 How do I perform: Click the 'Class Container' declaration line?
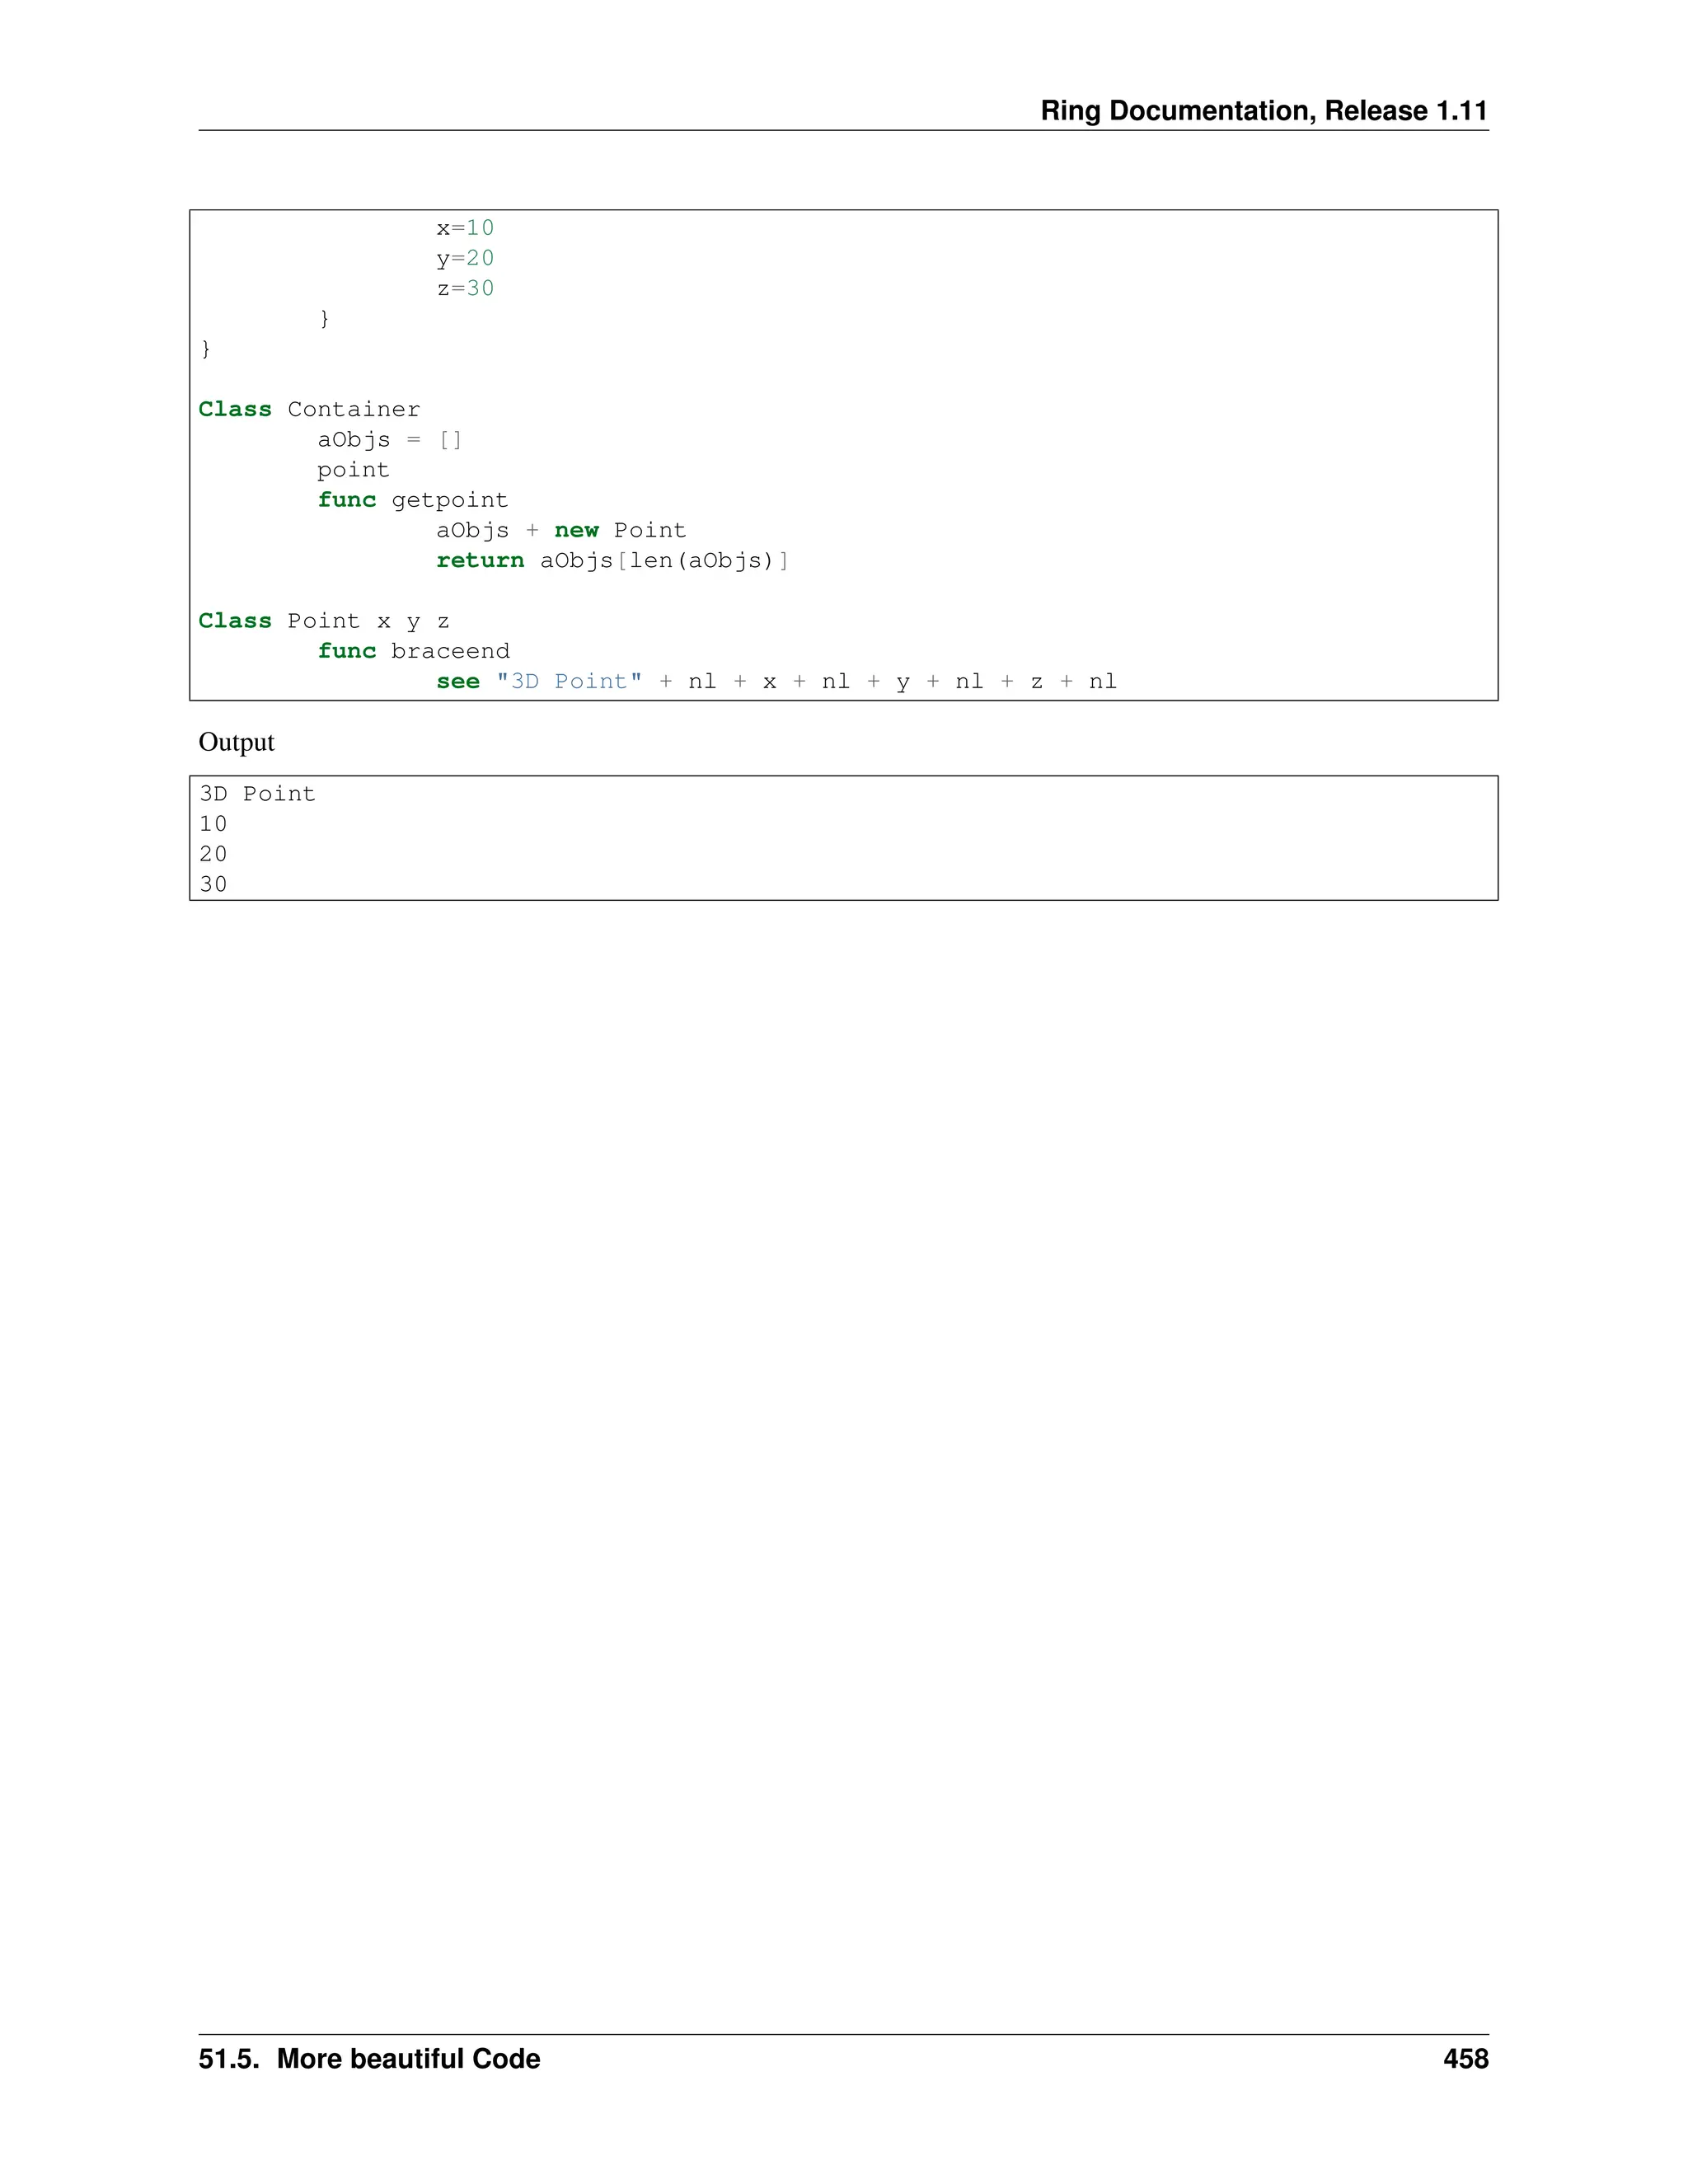[309, 409]
